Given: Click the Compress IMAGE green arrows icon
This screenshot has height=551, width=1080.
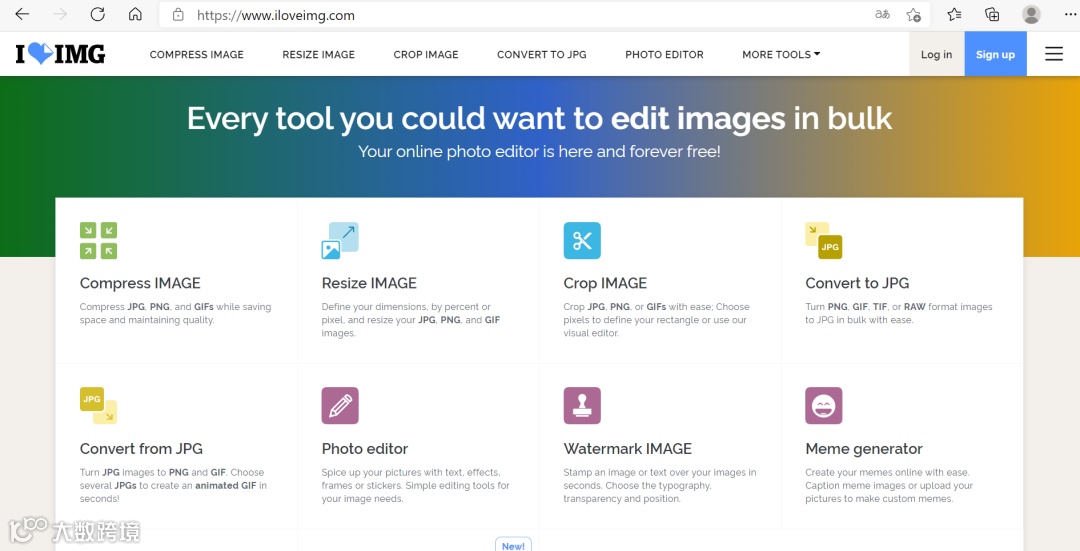Looking at the screenshot, I should click(x=98, y=240).
